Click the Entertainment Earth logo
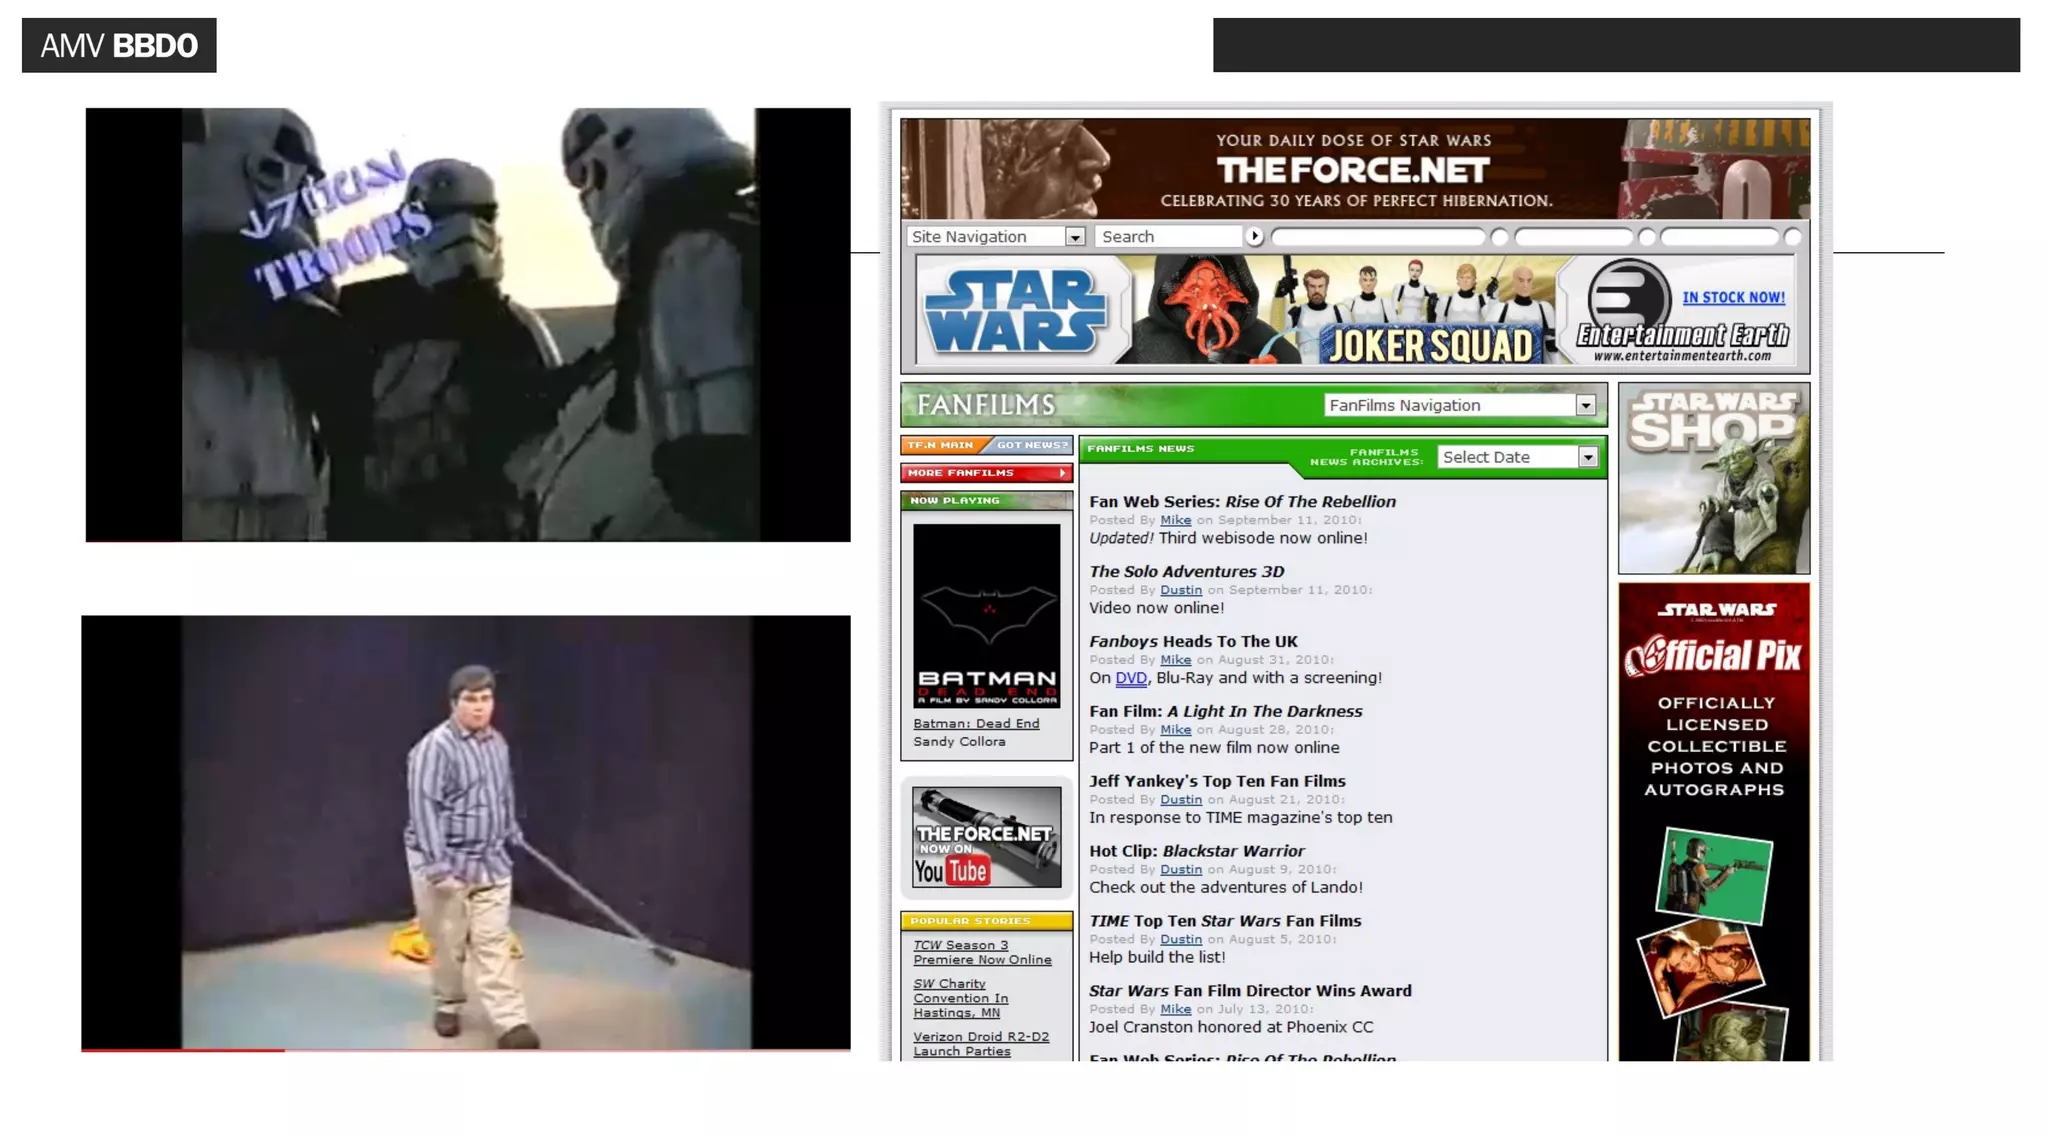 pos(1682,335)
